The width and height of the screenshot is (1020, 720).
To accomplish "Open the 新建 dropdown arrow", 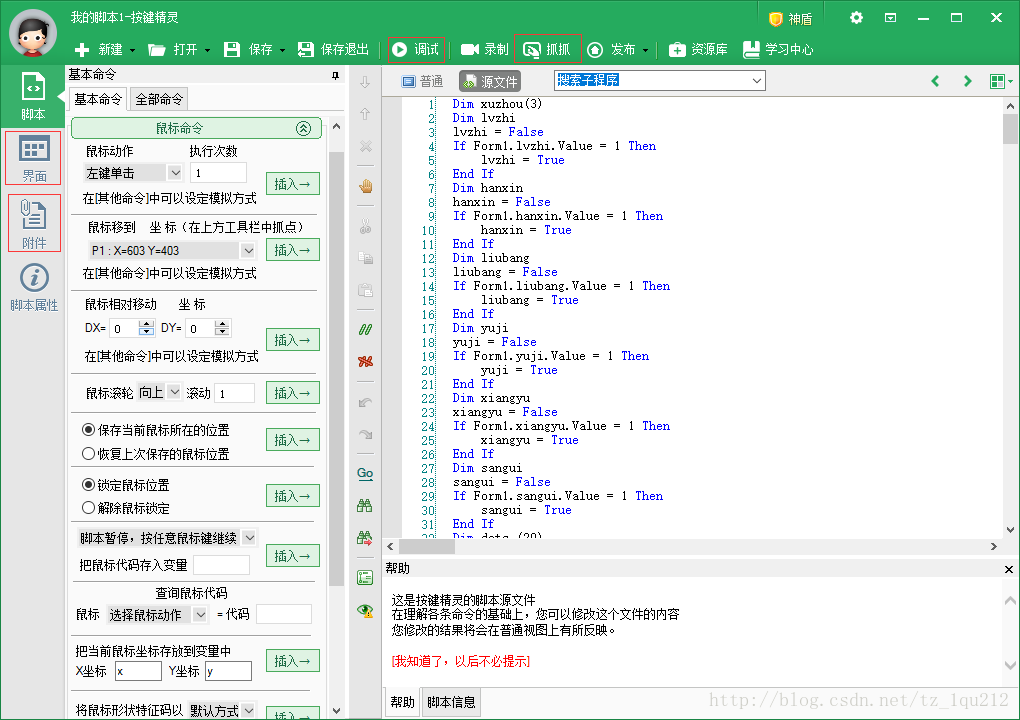I will tap(132, 50).
